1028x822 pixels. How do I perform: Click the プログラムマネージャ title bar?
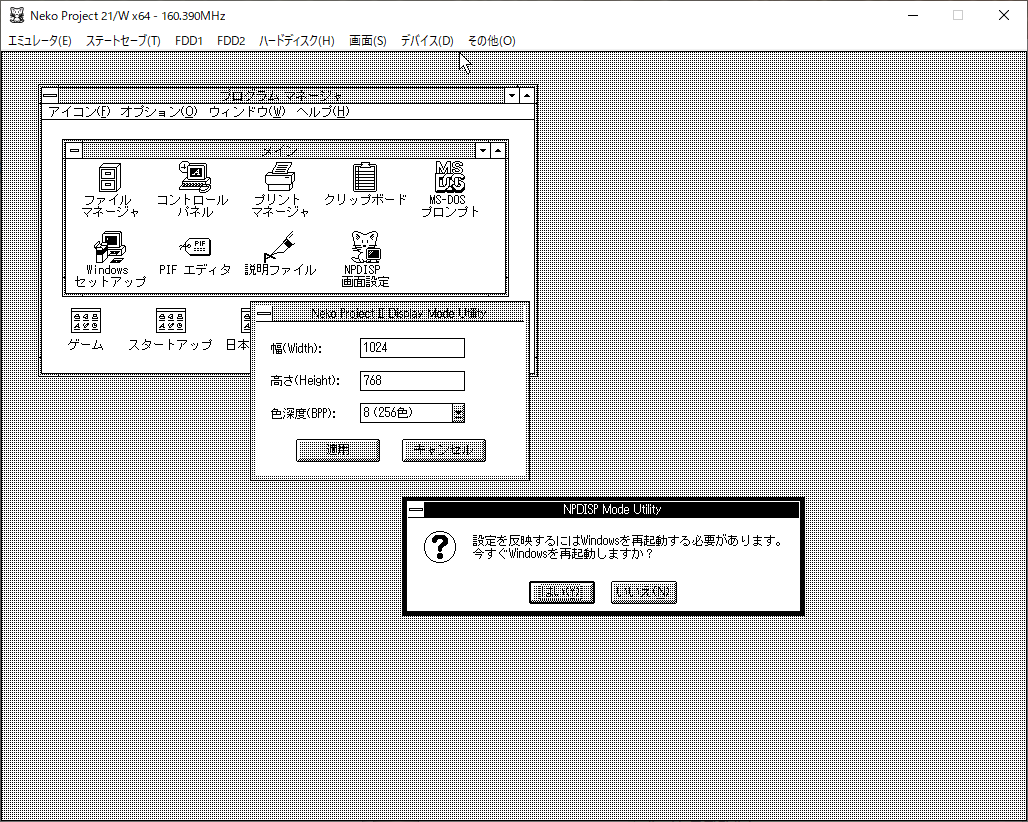pos(281,95)
